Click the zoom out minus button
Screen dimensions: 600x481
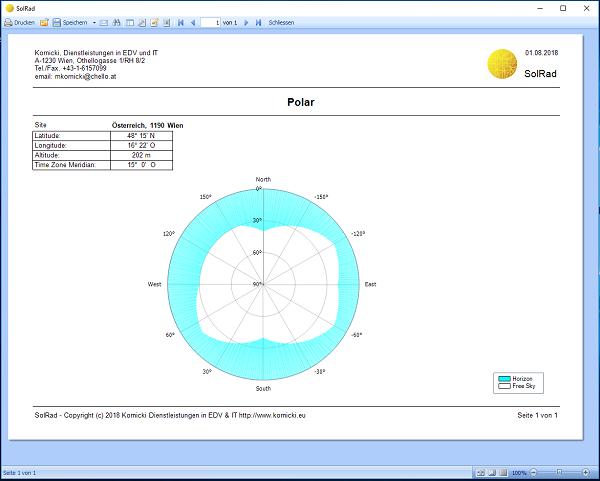(x=533, y=472)
